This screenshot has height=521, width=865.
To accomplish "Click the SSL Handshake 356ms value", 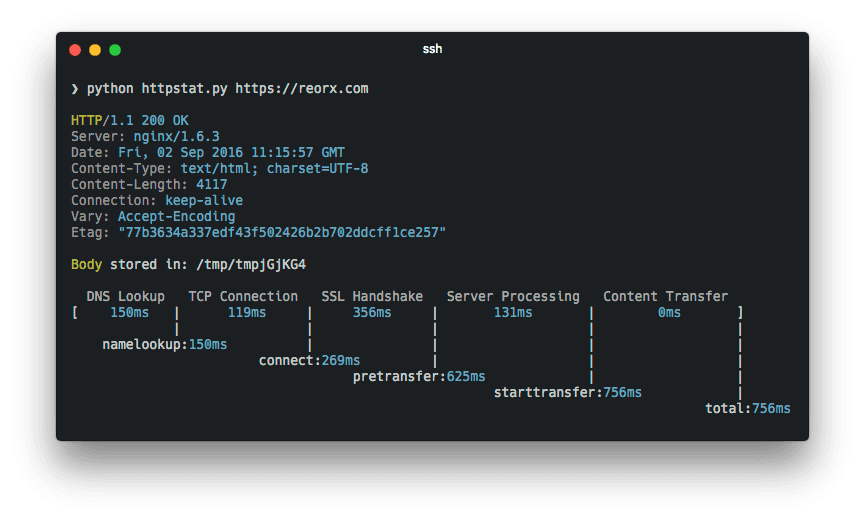I will [x=372, y=312].
